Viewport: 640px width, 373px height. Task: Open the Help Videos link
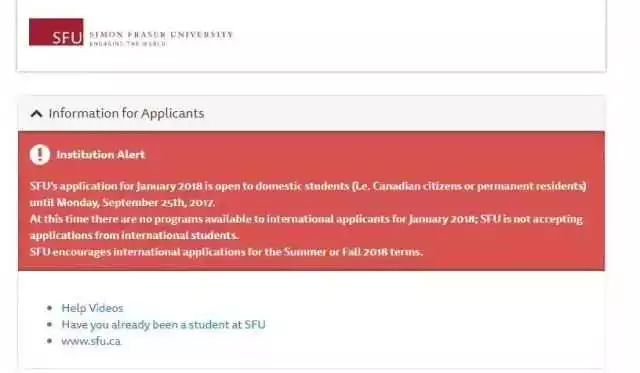click(92, 308)
